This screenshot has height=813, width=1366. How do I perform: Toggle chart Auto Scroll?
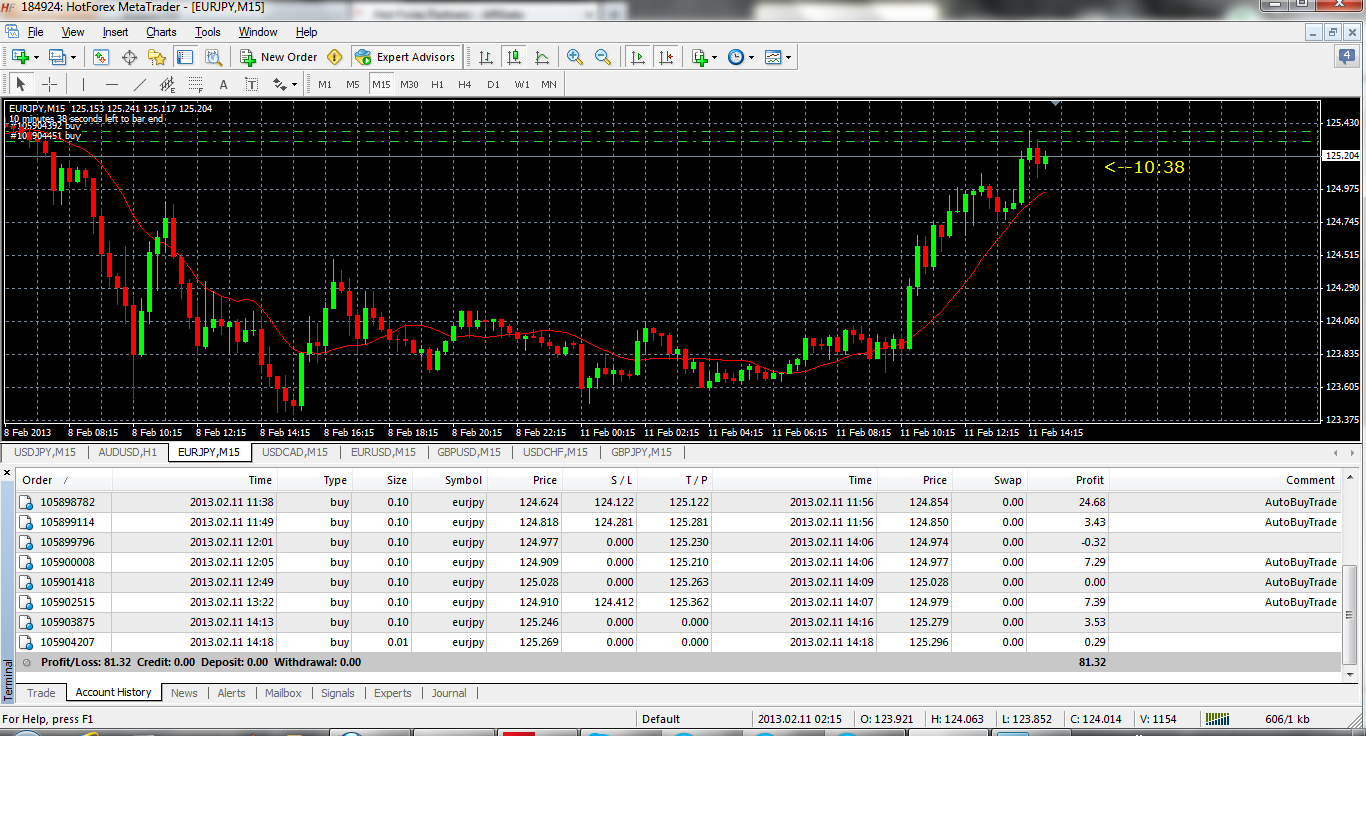pos(638,57)
